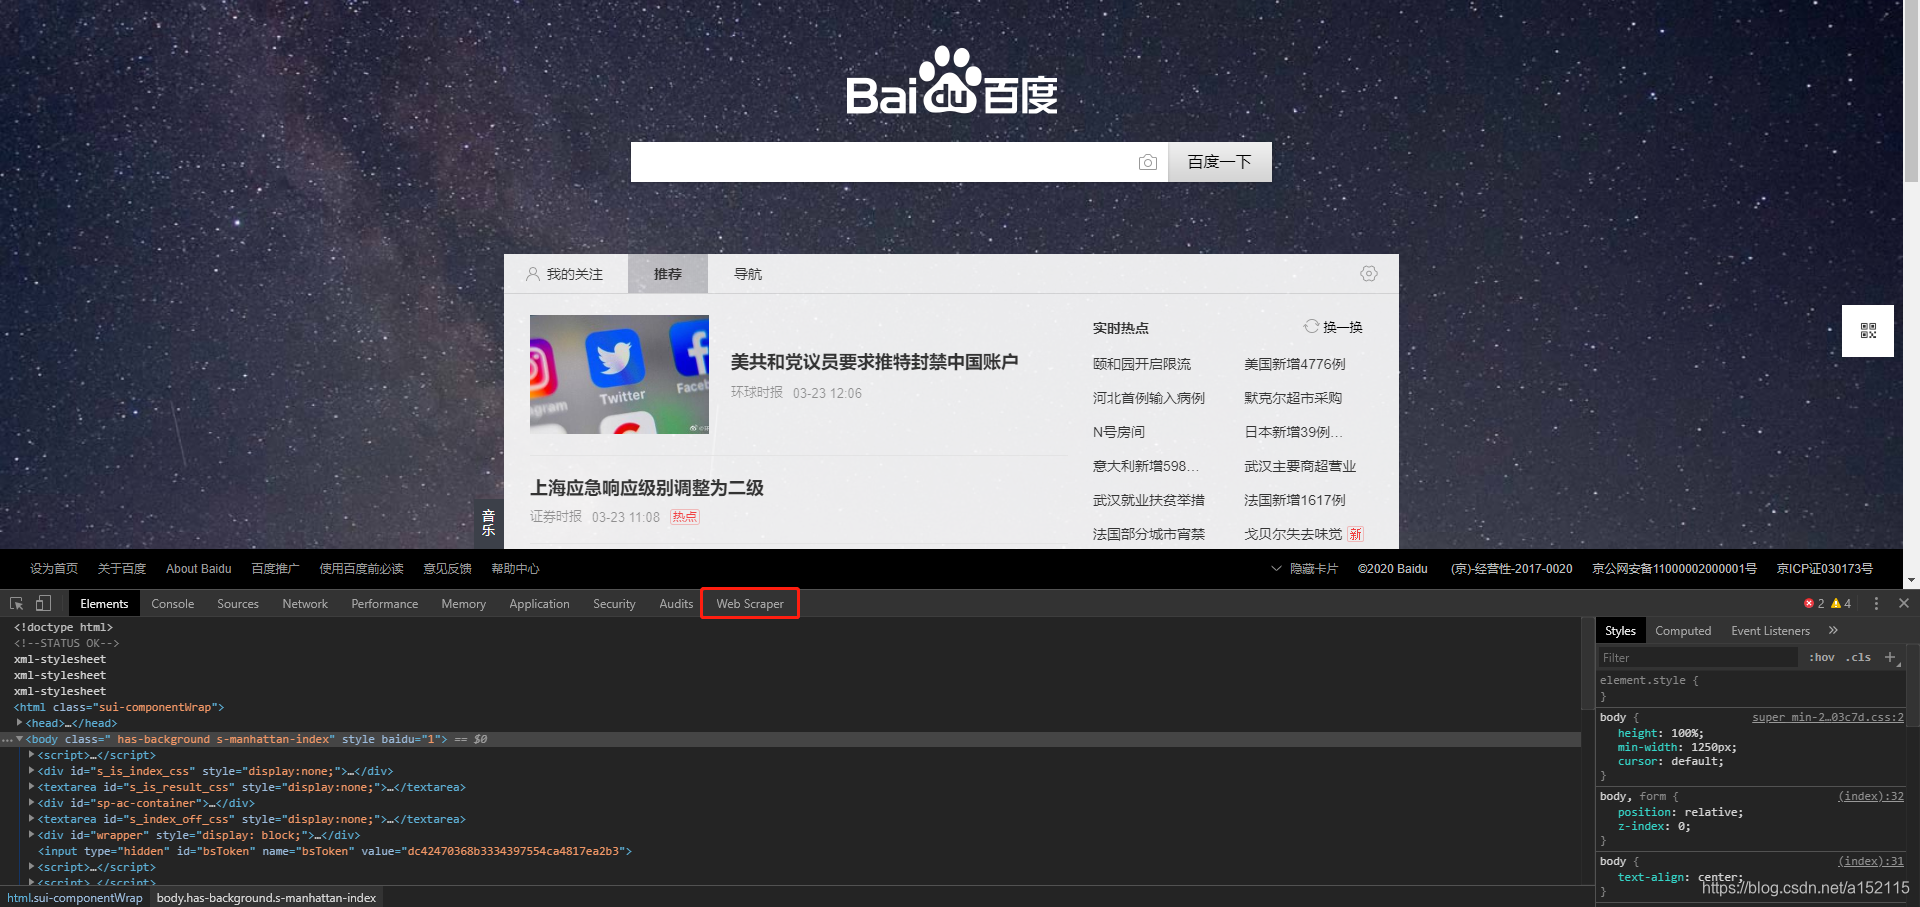1920x907 pixels.
Task: Switch to the Sources tab
Action: pos(238,603)
